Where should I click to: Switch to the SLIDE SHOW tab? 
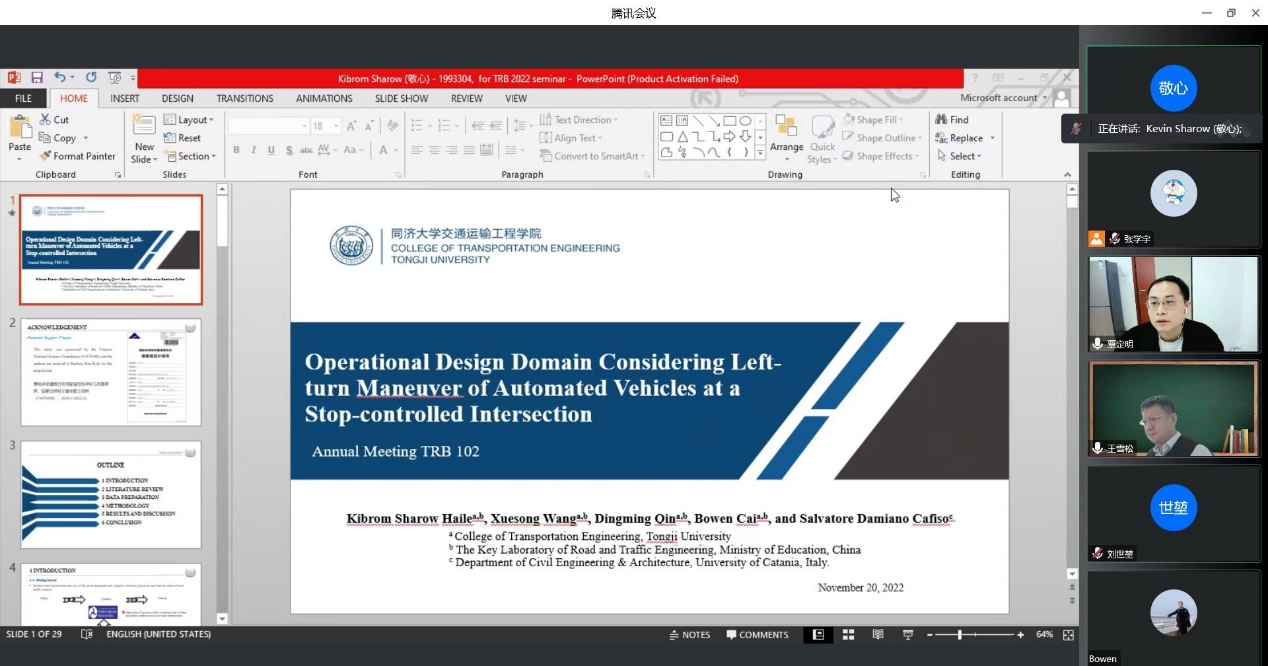(401, 99)
